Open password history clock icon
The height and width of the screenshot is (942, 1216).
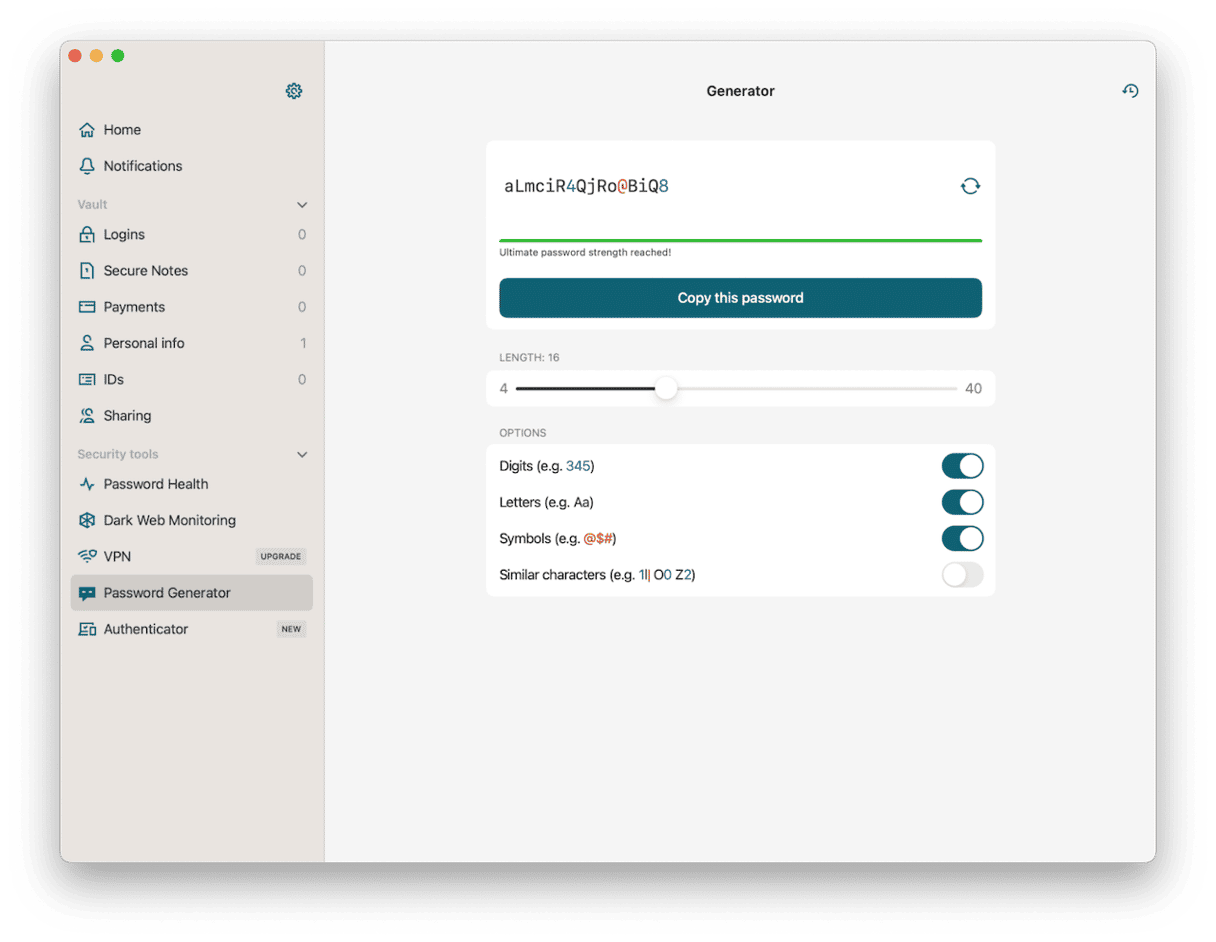tap(1130, 91)
